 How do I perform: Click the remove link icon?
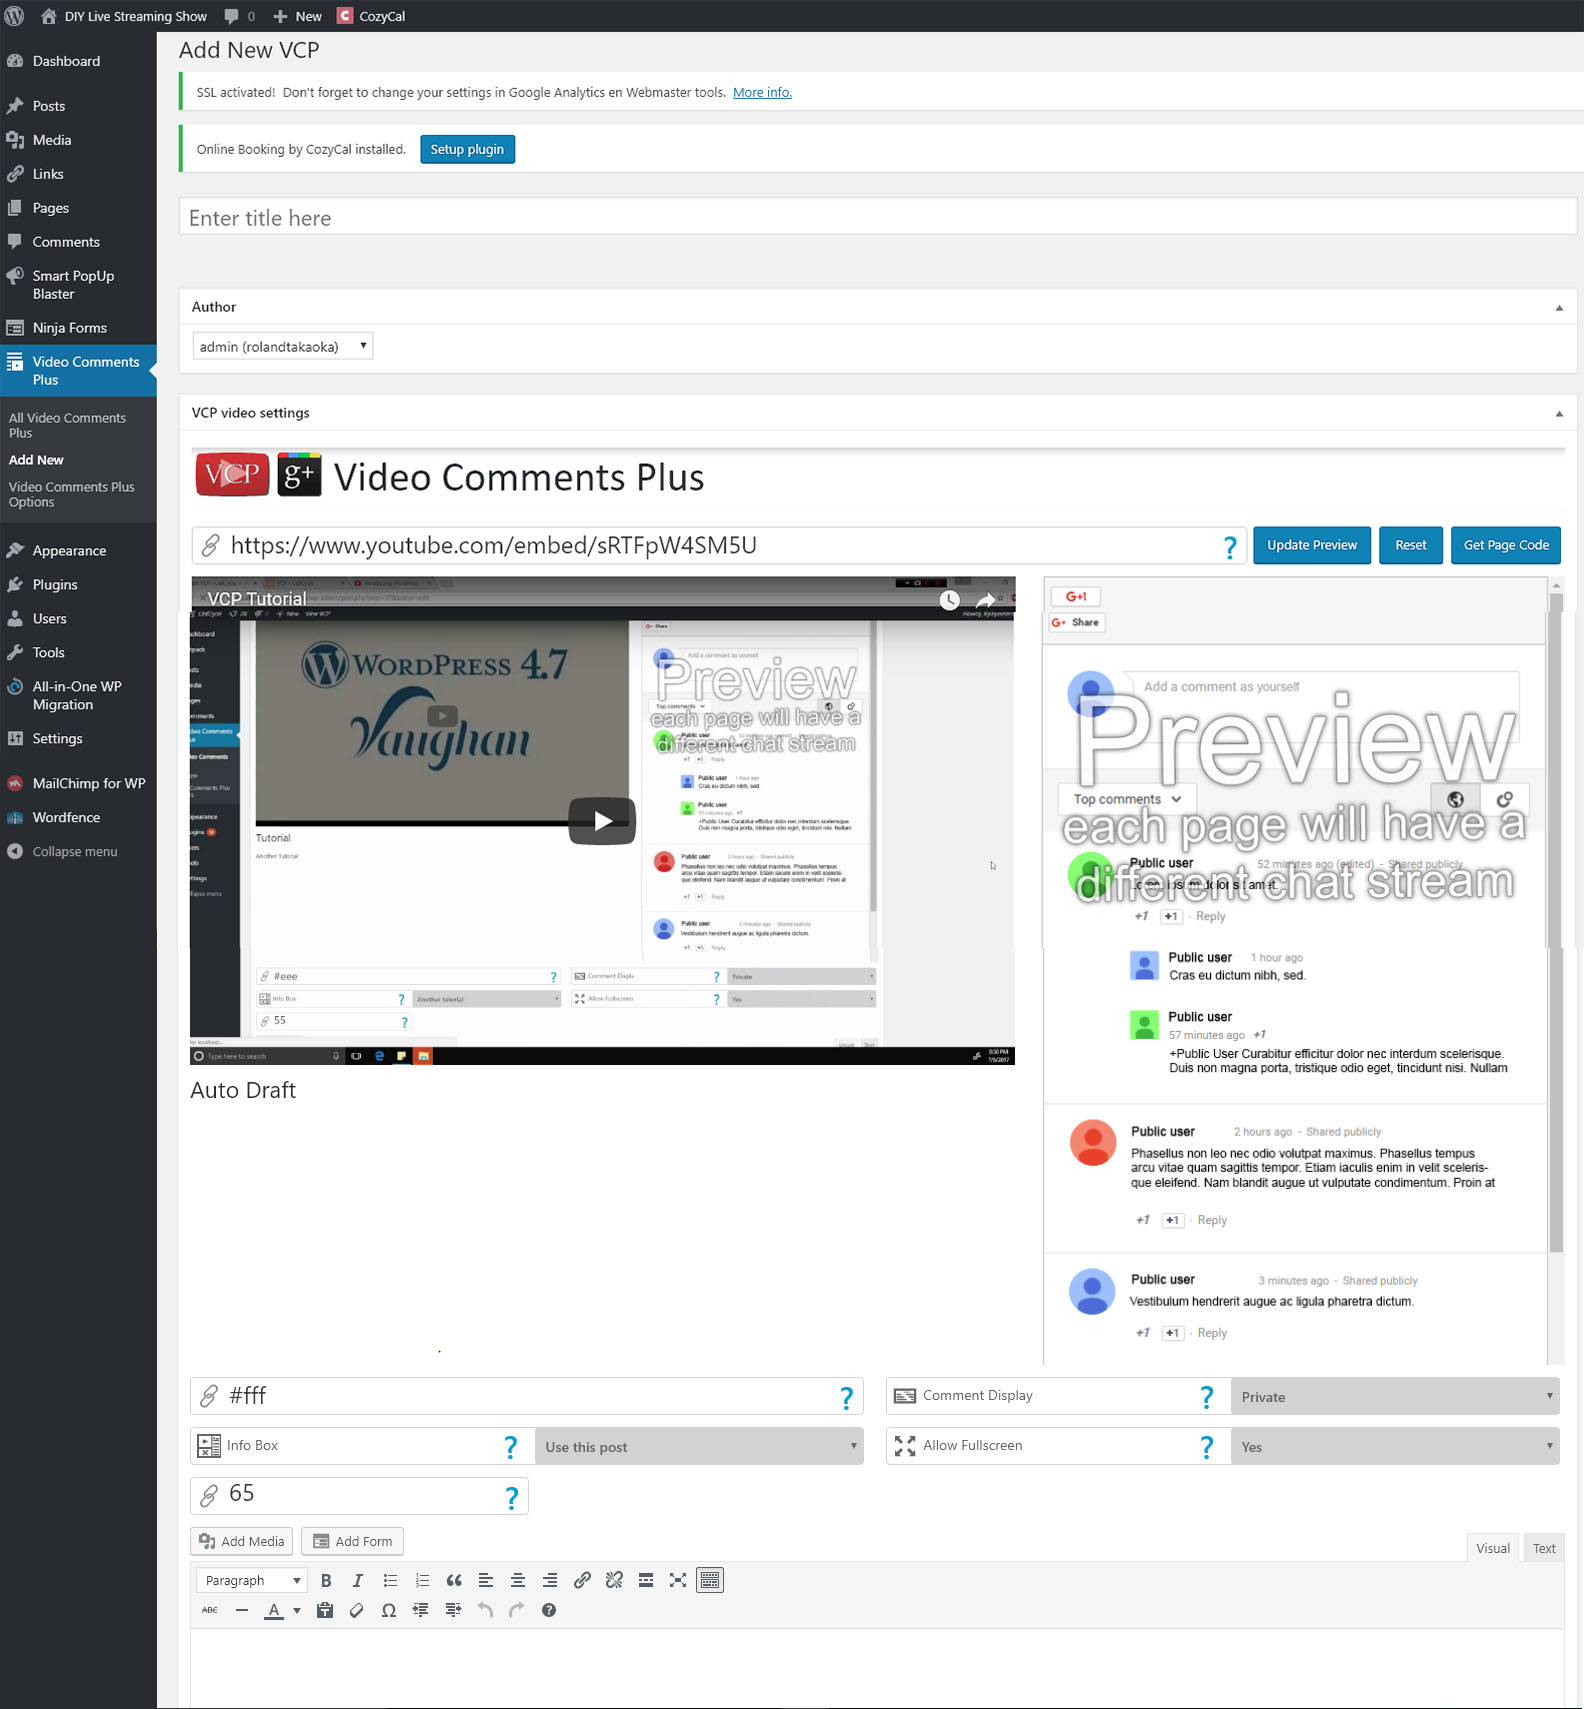(614, 1580)
